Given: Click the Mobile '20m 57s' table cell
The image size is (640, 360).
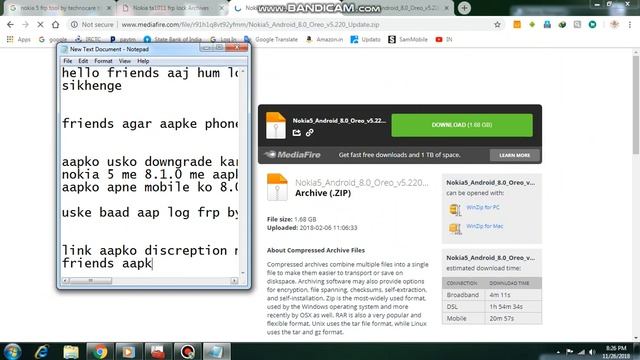Looking at the screenshot, I should (x=513, y=318).
